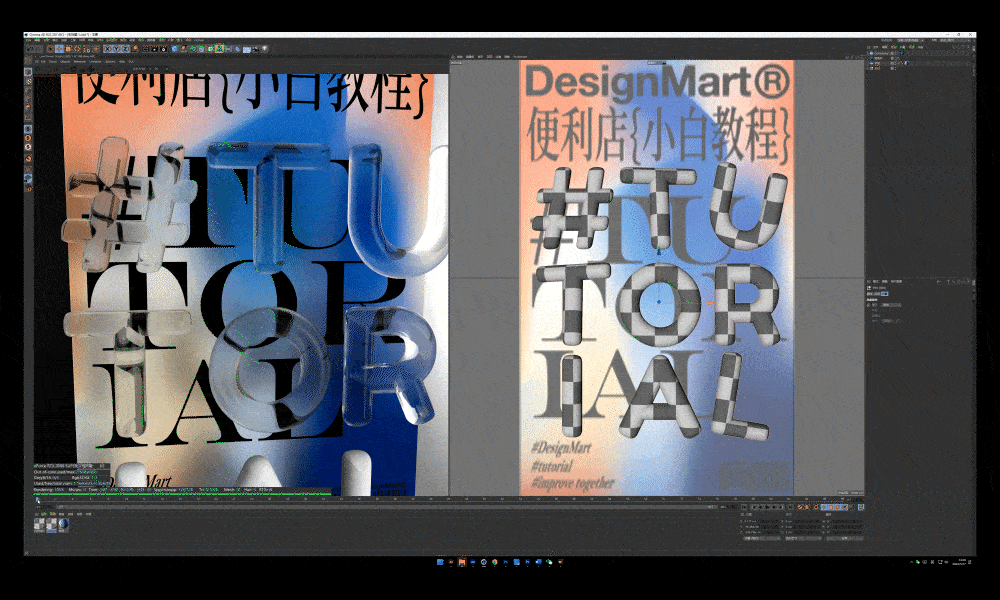Open the Help menu in Live Viewer

[x=122, y=62]
